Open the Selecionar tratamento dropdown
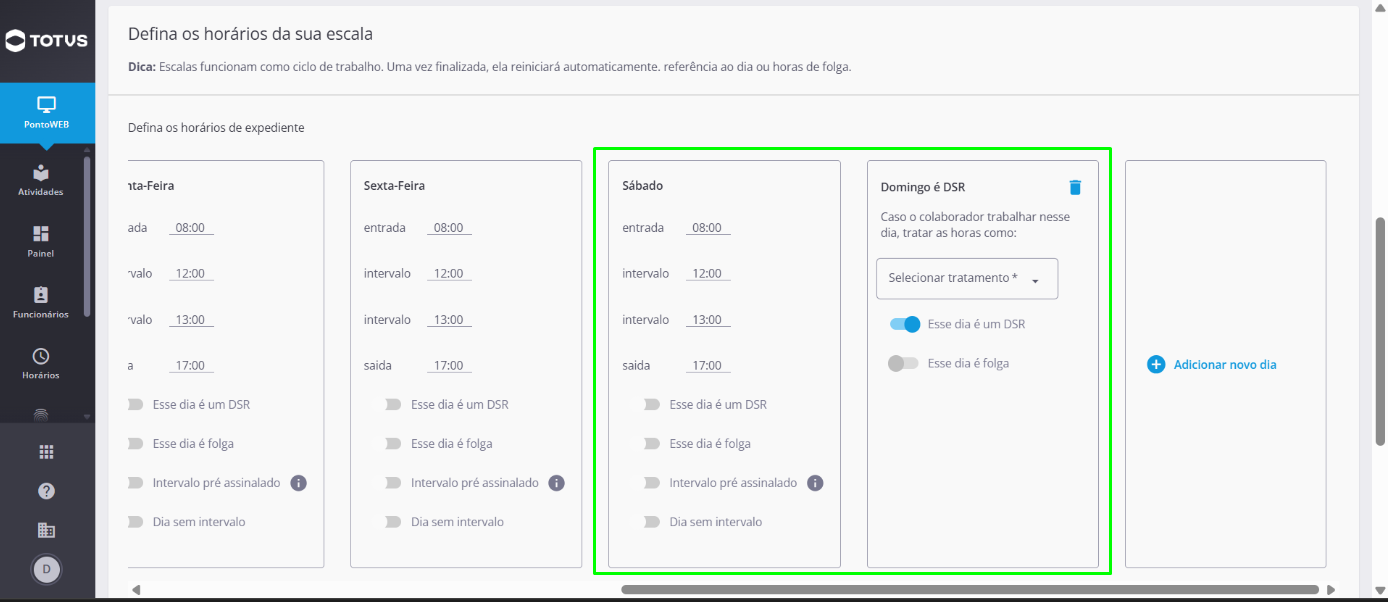The height and width of the screenshot is (602, 1390). (967, 279)
